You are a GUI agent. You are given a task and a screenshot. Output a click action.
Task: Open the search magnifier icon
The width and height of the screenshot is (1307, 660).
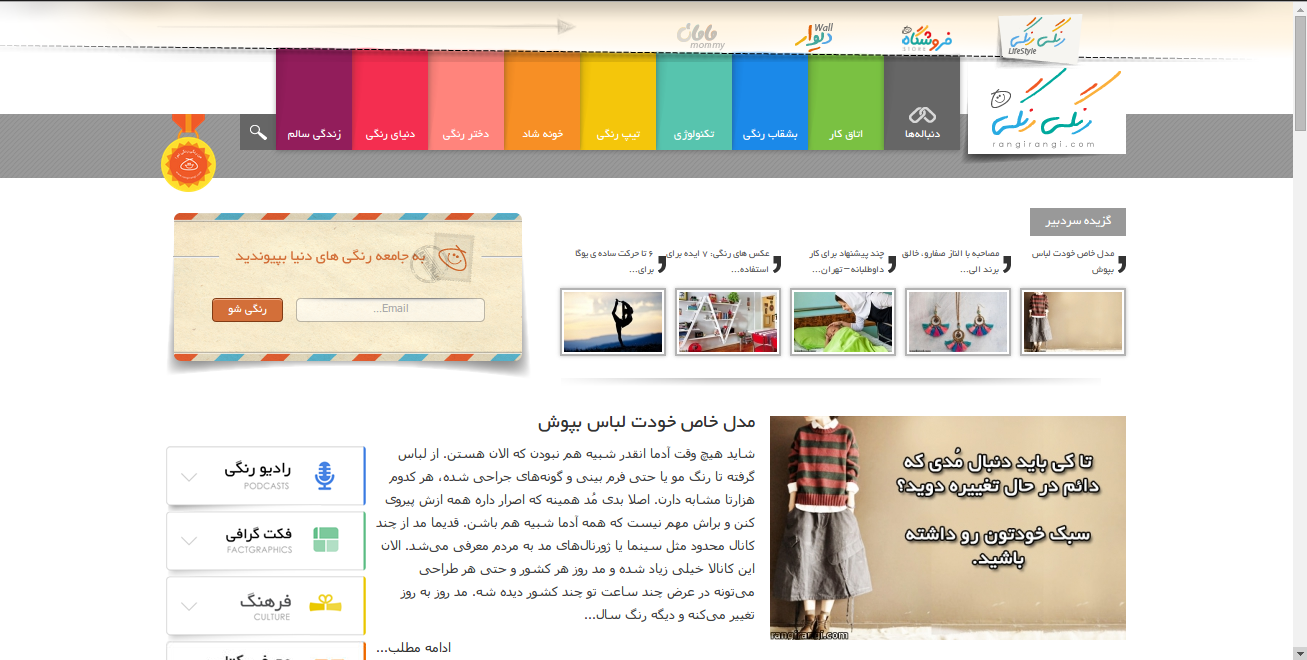click(258, 132)
